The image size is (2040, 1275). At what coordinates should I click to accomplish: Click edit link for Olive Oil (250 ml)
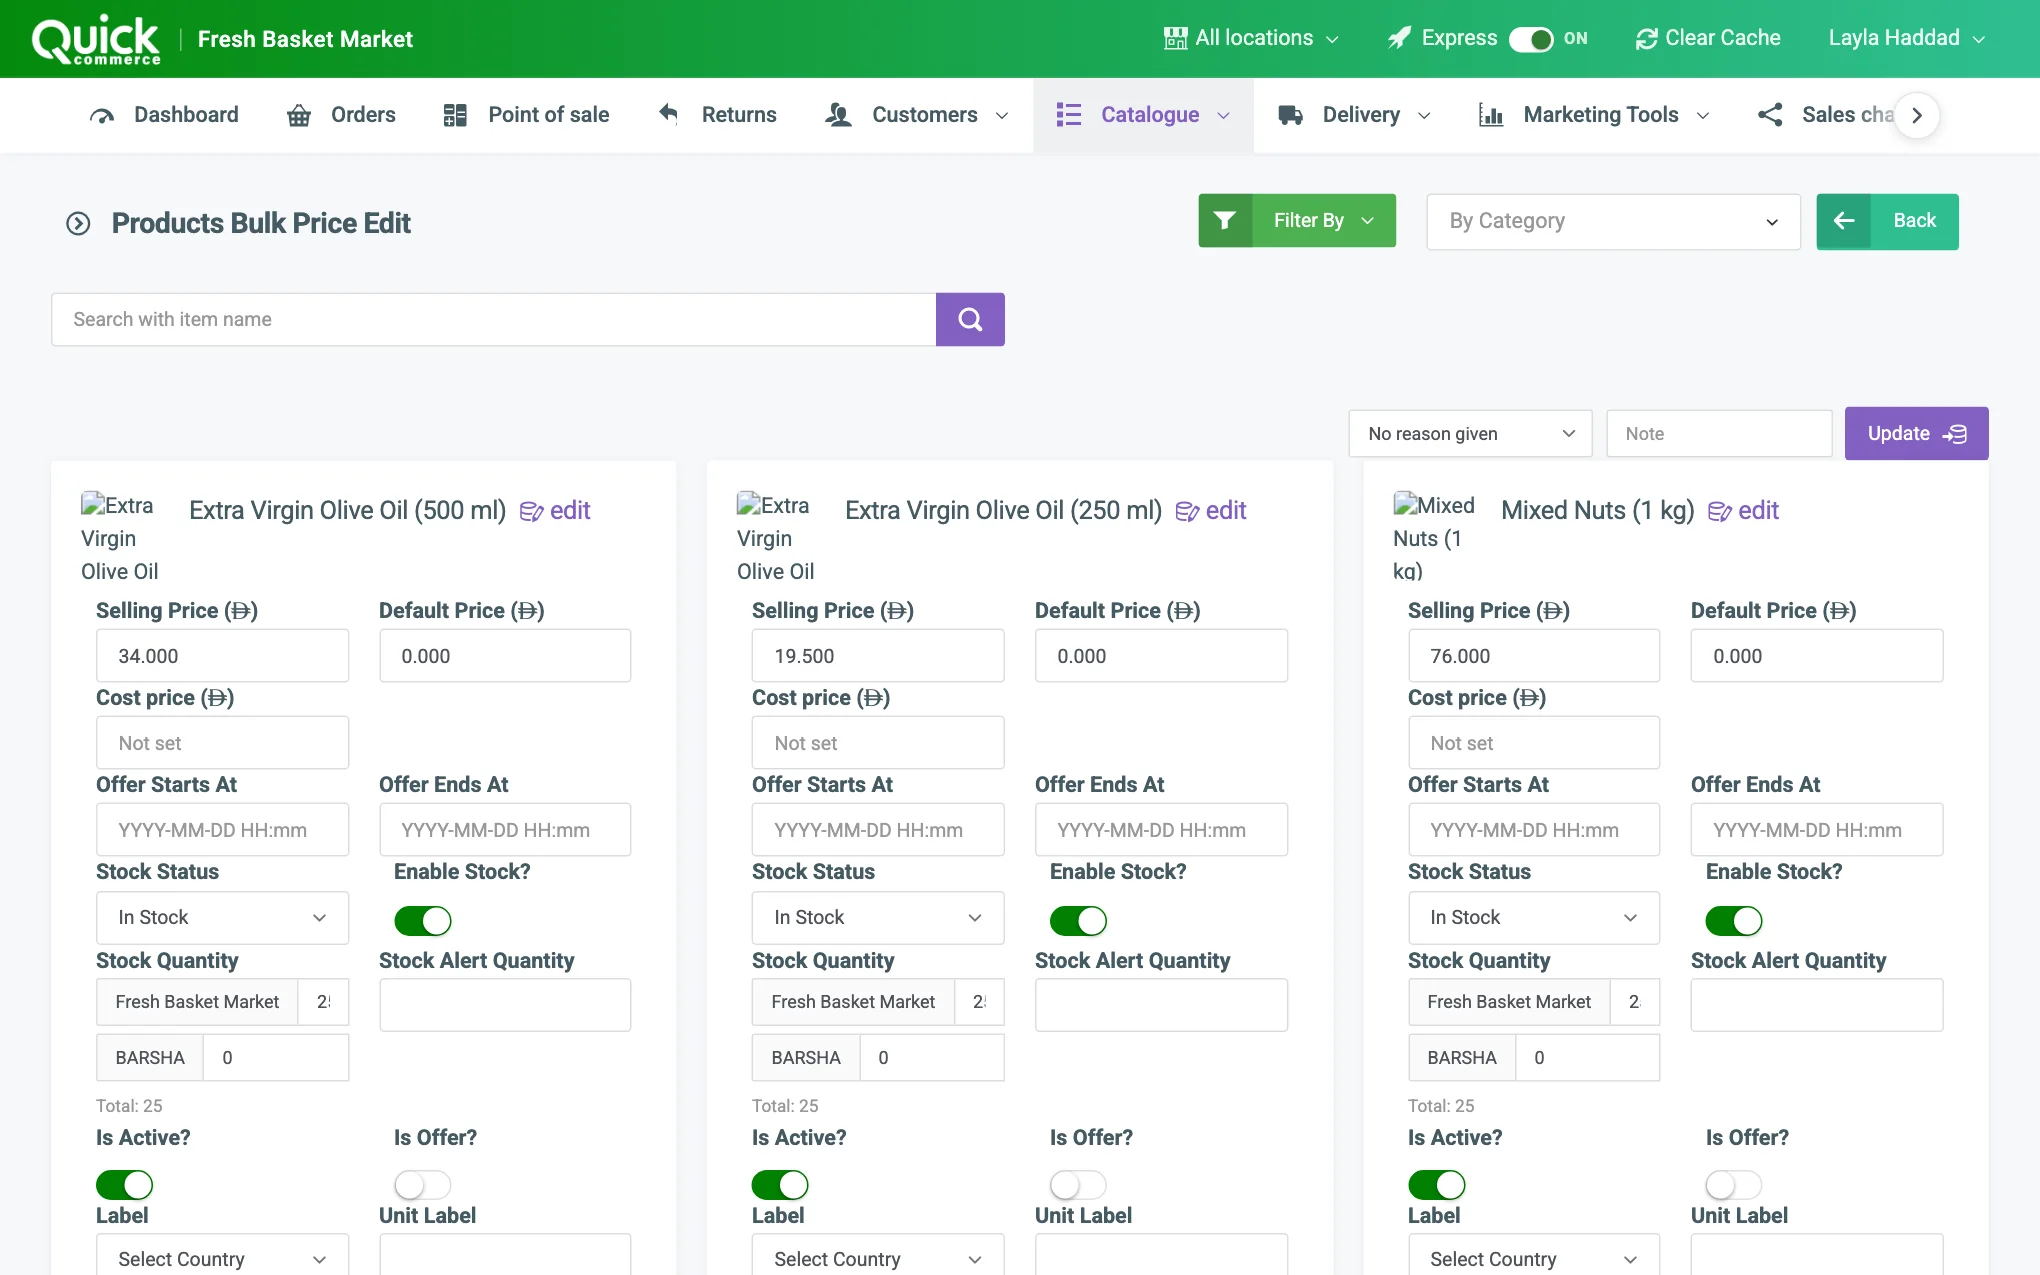1211,511
